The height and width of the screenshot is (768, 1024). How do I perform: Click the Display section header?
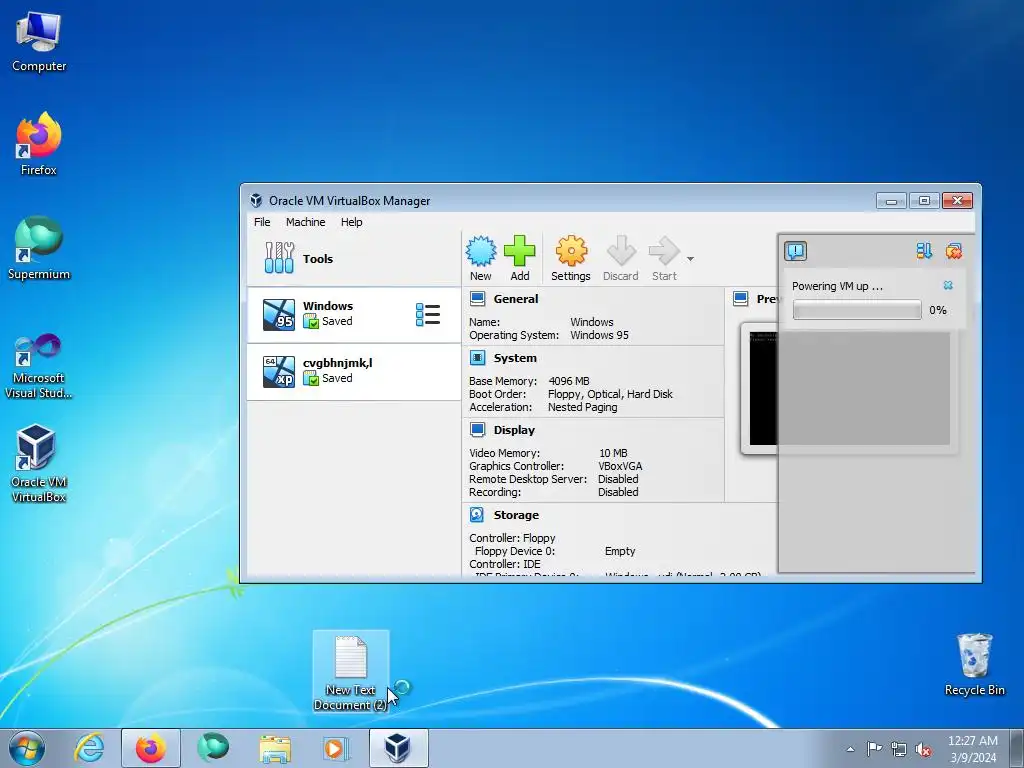pyautogui.click(x=514, y=430)
